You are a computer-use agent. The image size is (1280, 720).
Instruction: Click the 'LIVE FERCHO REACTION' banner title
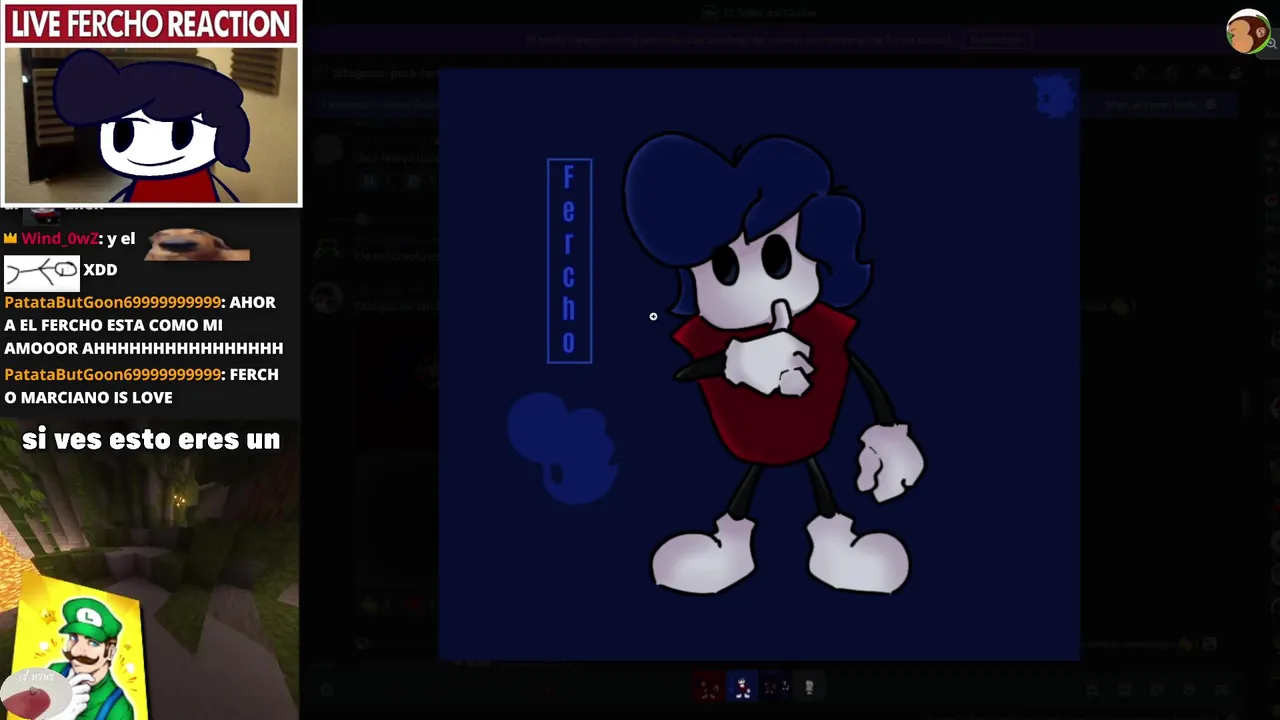point(151,25)
